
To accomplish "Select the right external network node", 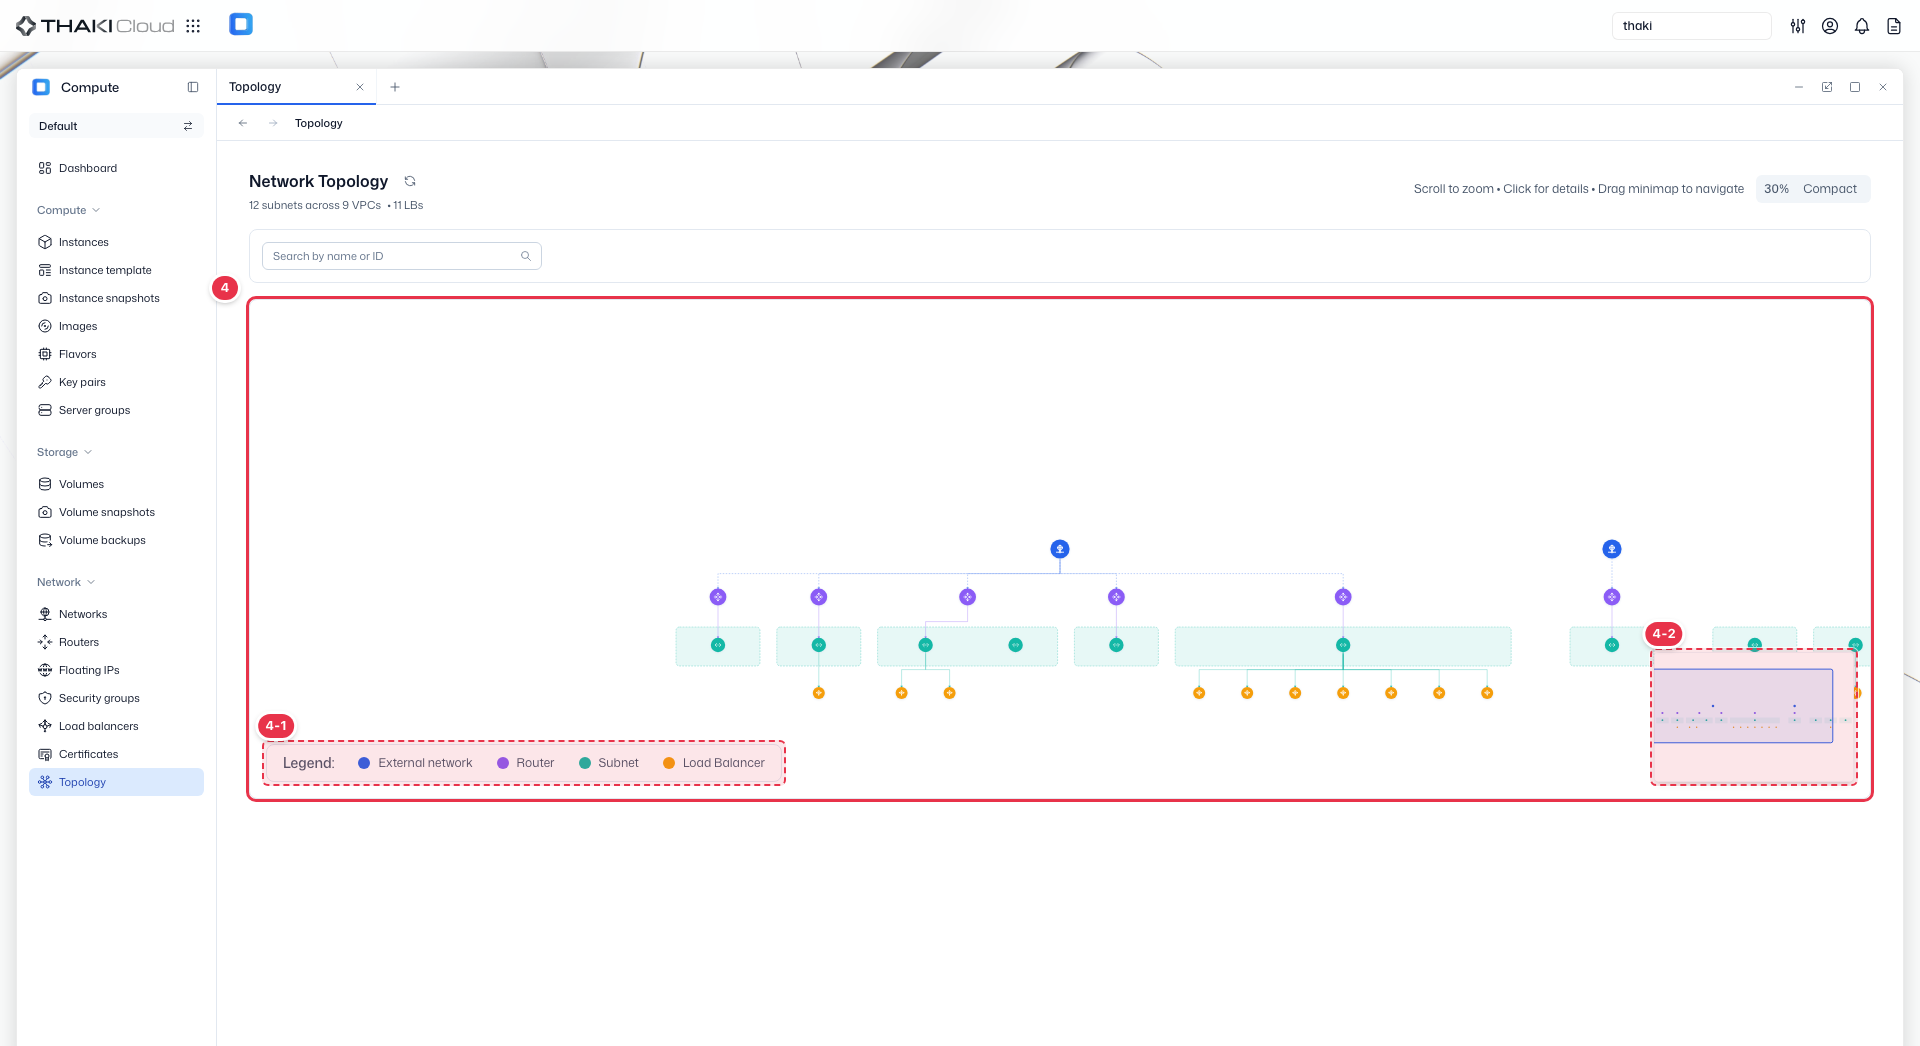I will (x=1612, y=549).
